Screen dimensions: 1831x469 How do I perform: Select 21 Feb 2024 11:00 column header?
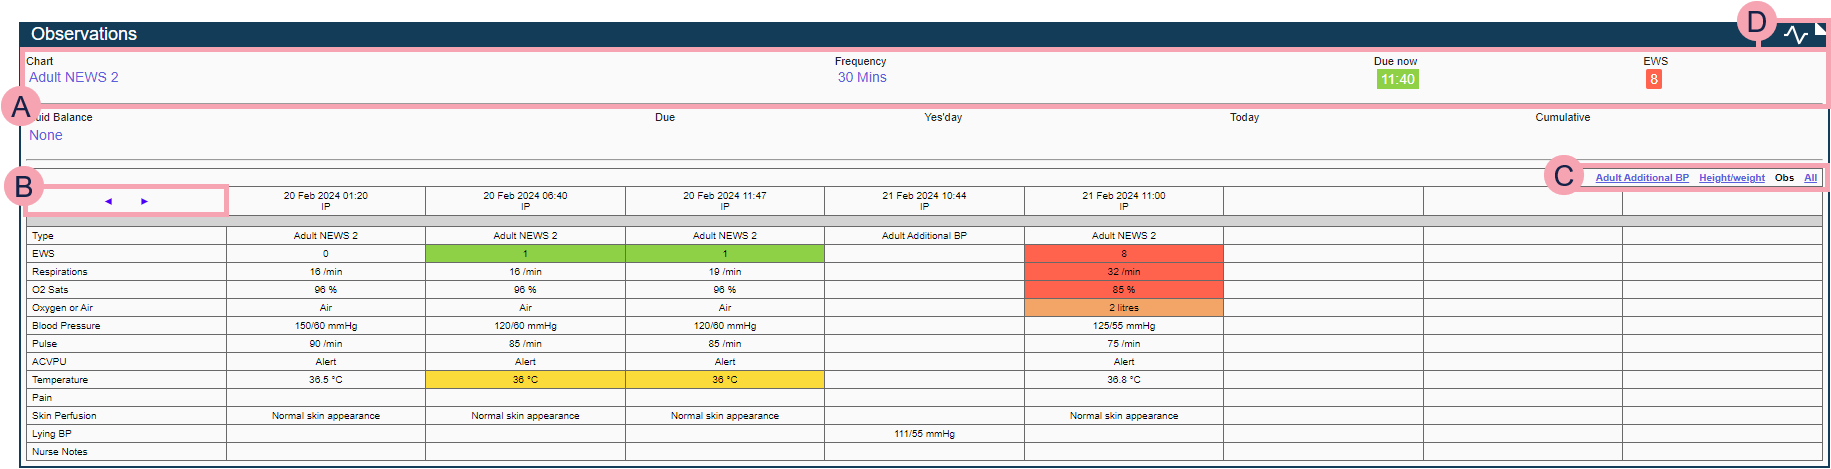click(x=1123, y=200)
